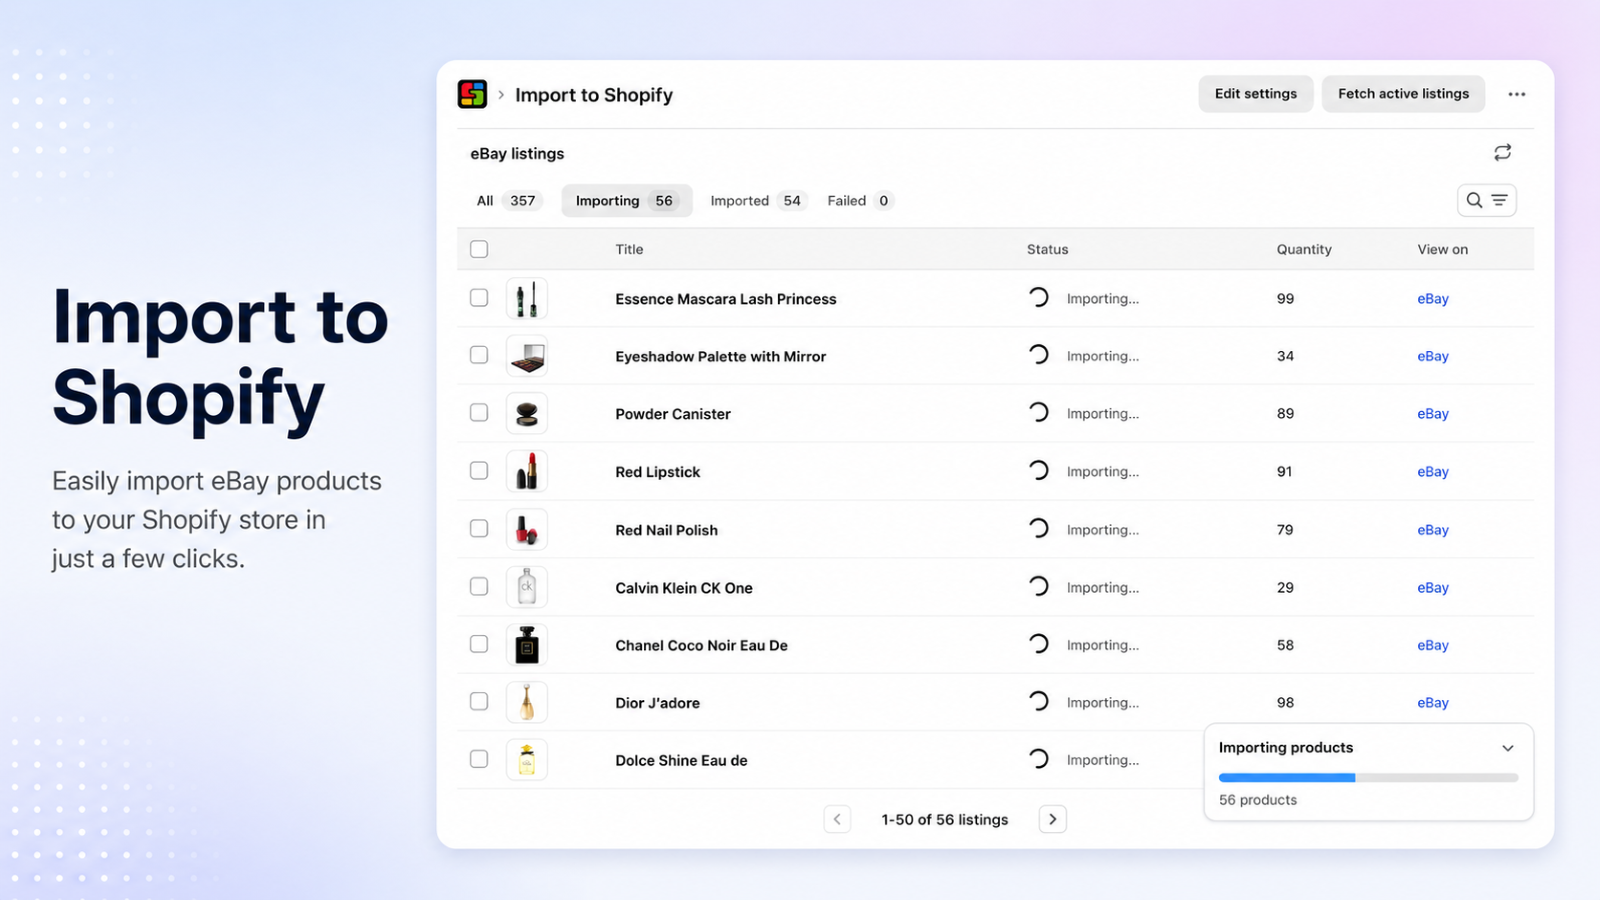
Task: Click the View on column header
Action: click(x=1443, y=249)
